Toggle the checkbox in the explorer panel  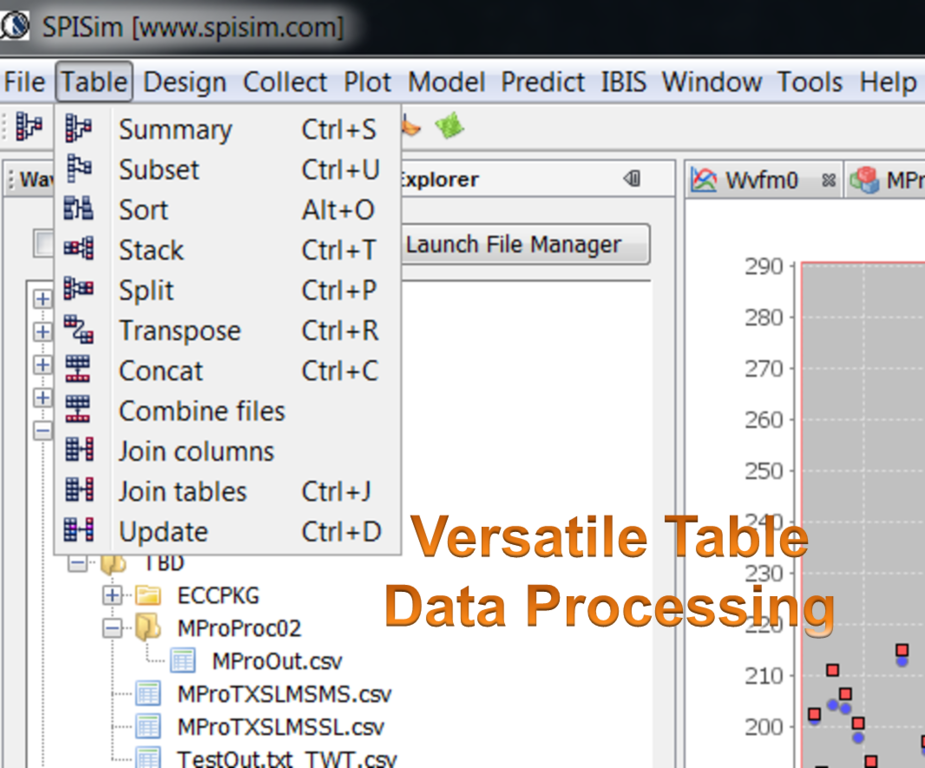pos(43,243)
